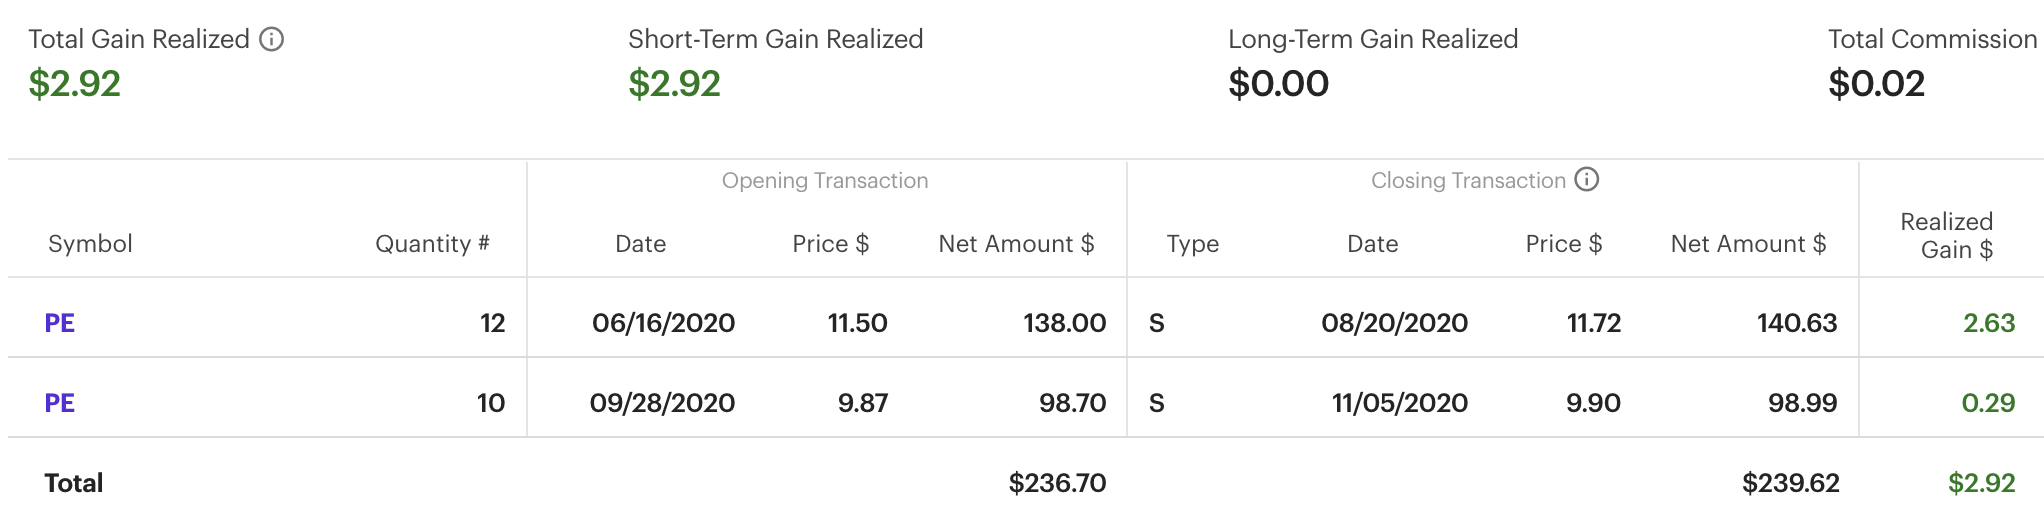Open PE symbol link bought 09/28/2020
This screenshot has height=510, width=2044.
tap(60, 403)
